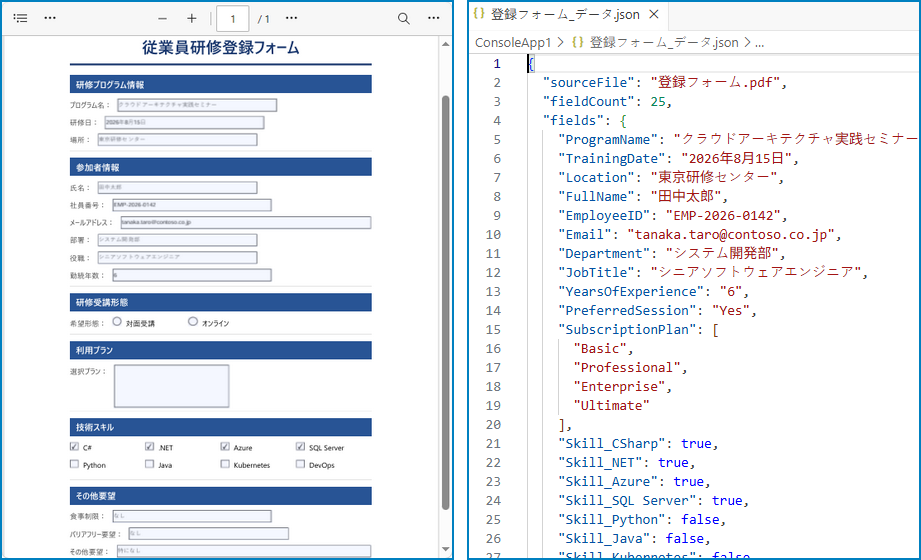The height and width of the screenshot is (560, 921).
Task: Click the "Ultimate" array entry
Action: [611, 405]
